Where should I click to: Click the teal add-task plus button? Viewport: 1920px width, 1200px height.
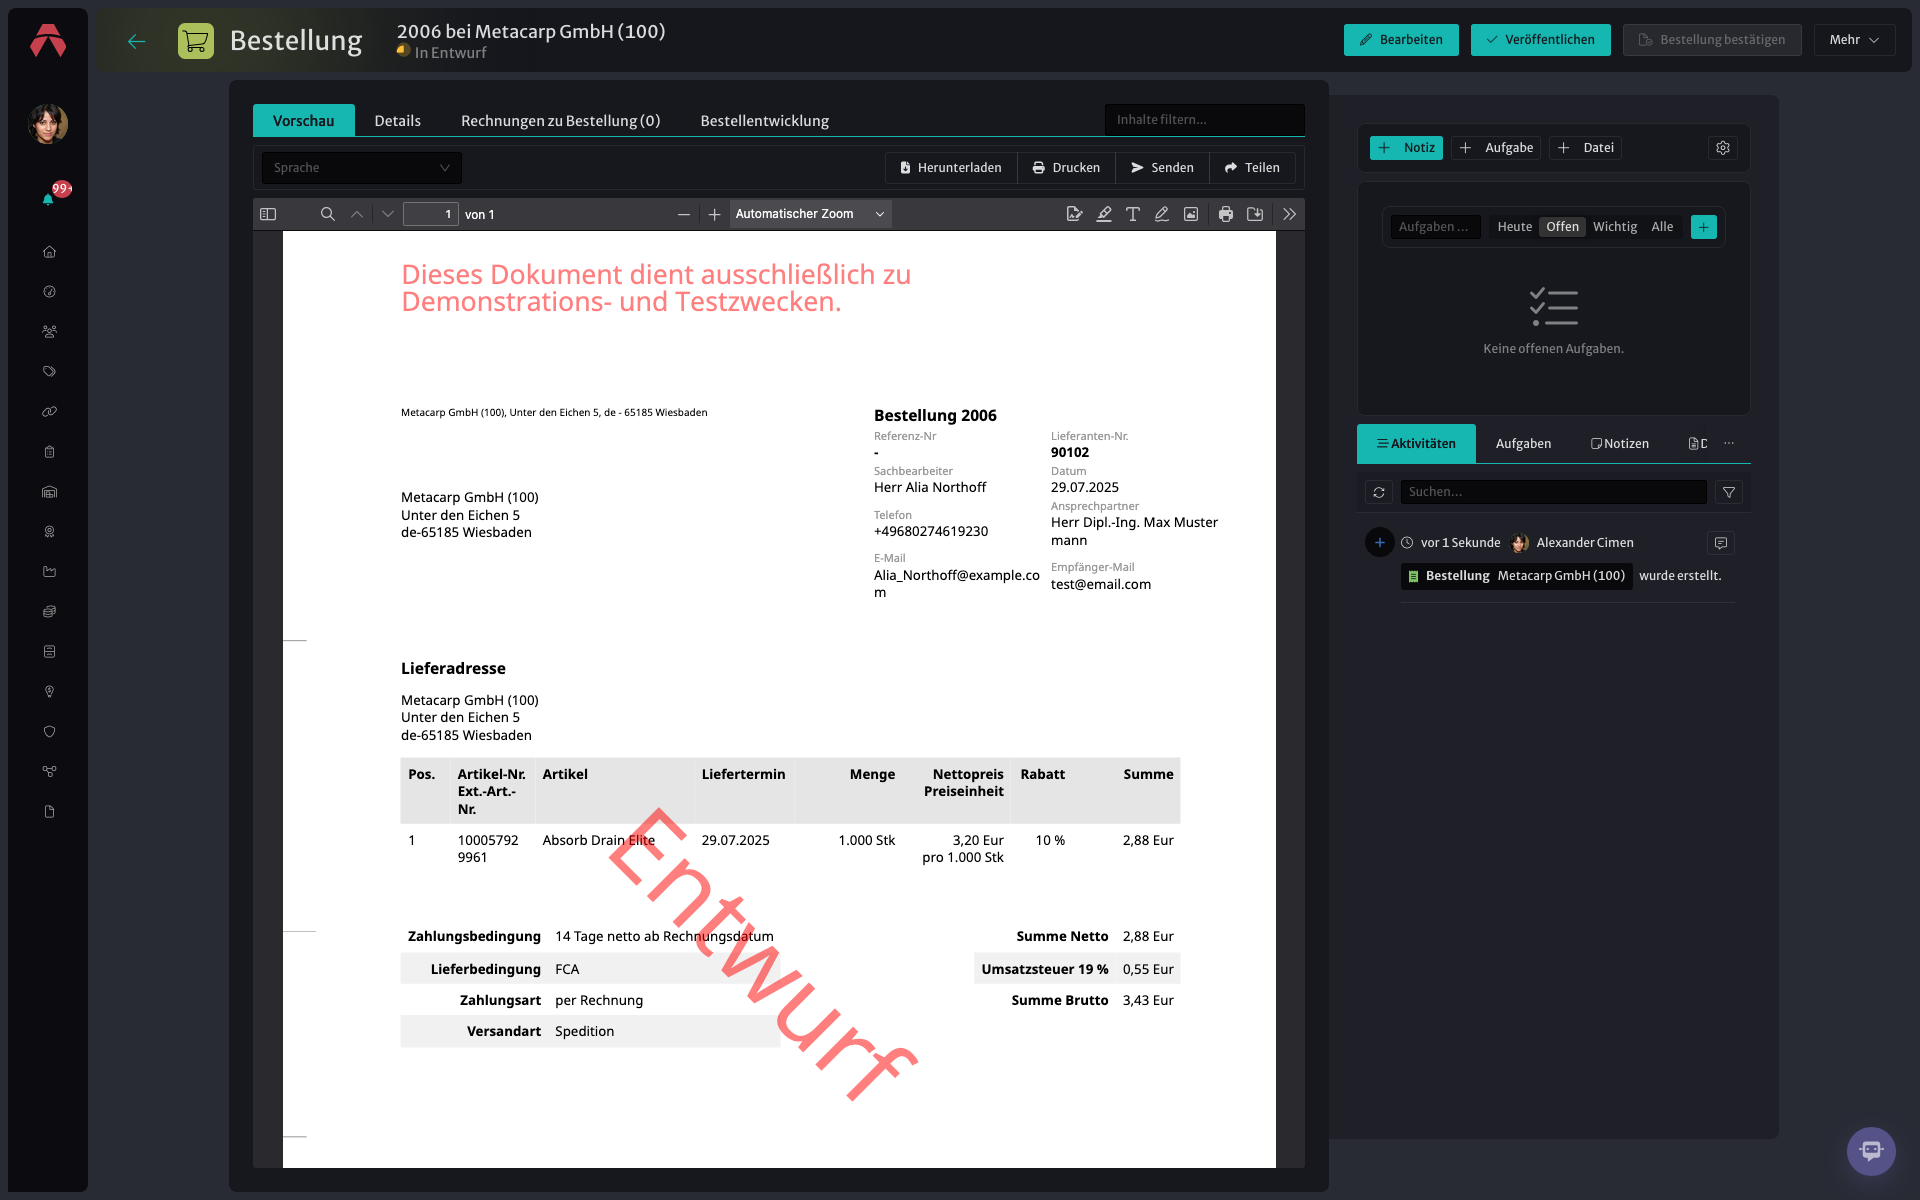point(1704,227)
